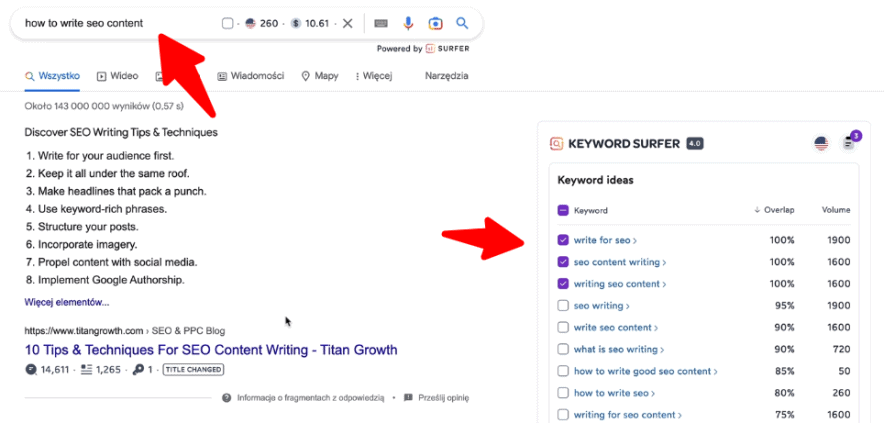Image resolution: width=884 pixels, height=423 pixels.
Task: Click the "what is seo writing" keyword
Action: pos(615,350)
